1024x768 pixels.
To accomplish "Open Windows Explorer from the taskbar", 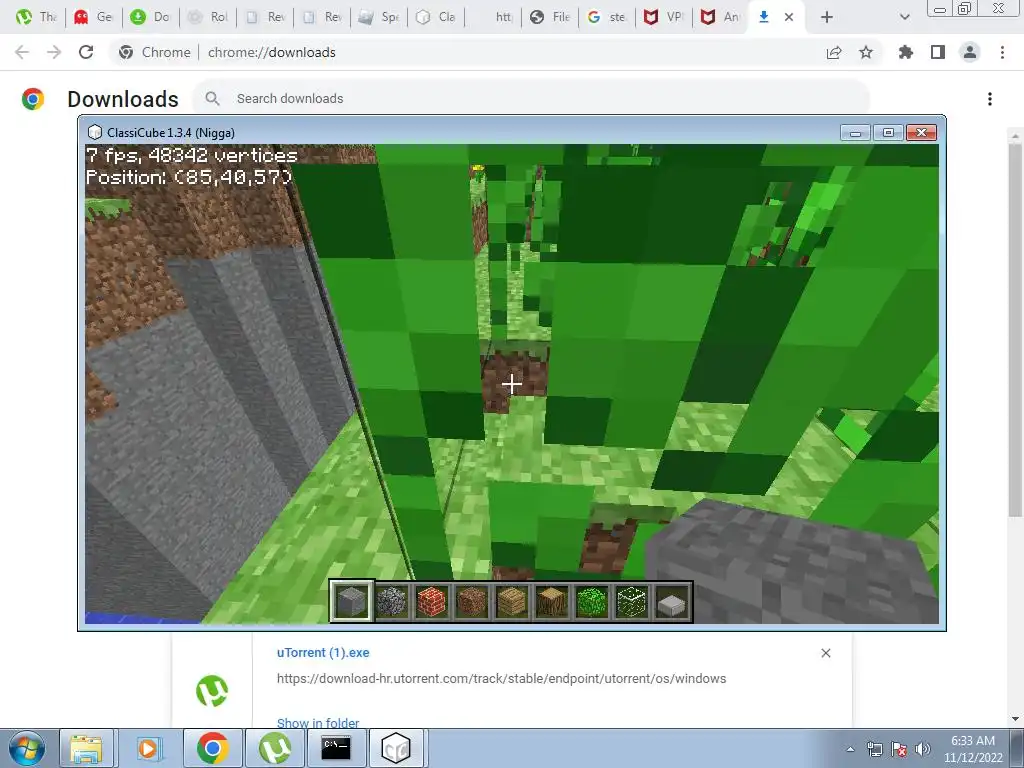I will point(86,748).
